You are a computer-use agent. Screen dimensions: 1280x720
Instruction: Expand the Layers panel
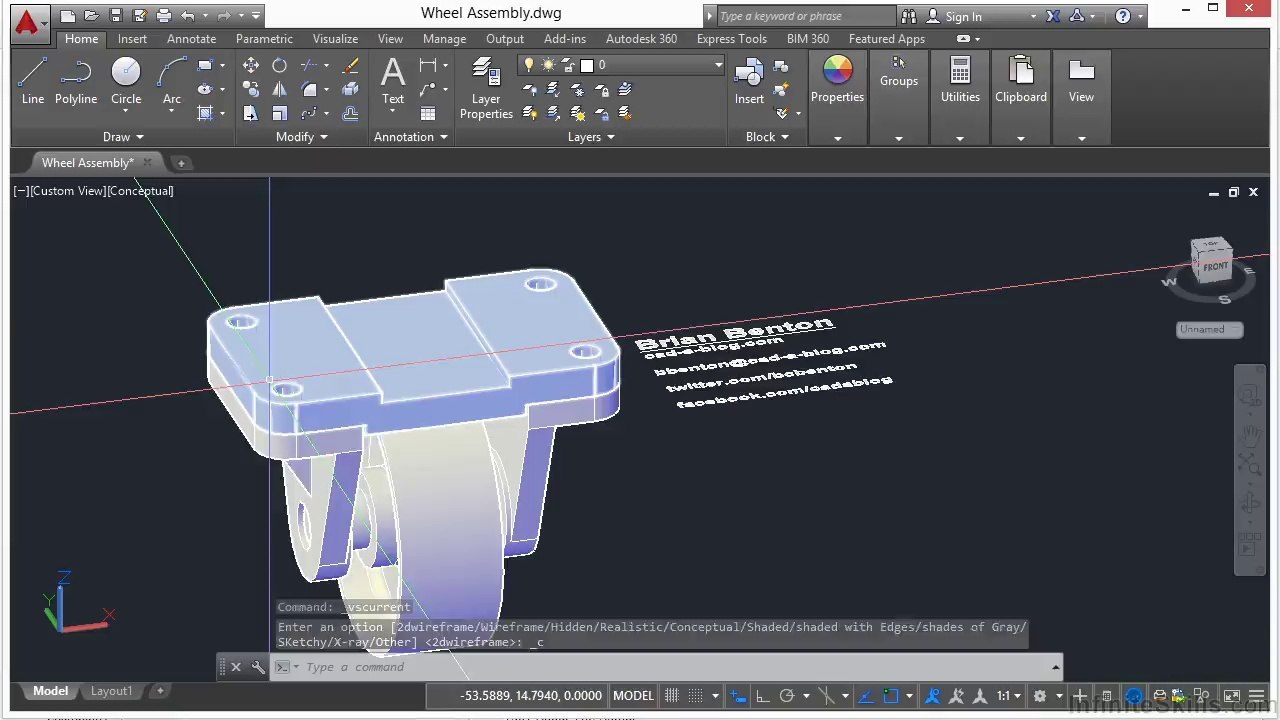[x=591, y=137]
